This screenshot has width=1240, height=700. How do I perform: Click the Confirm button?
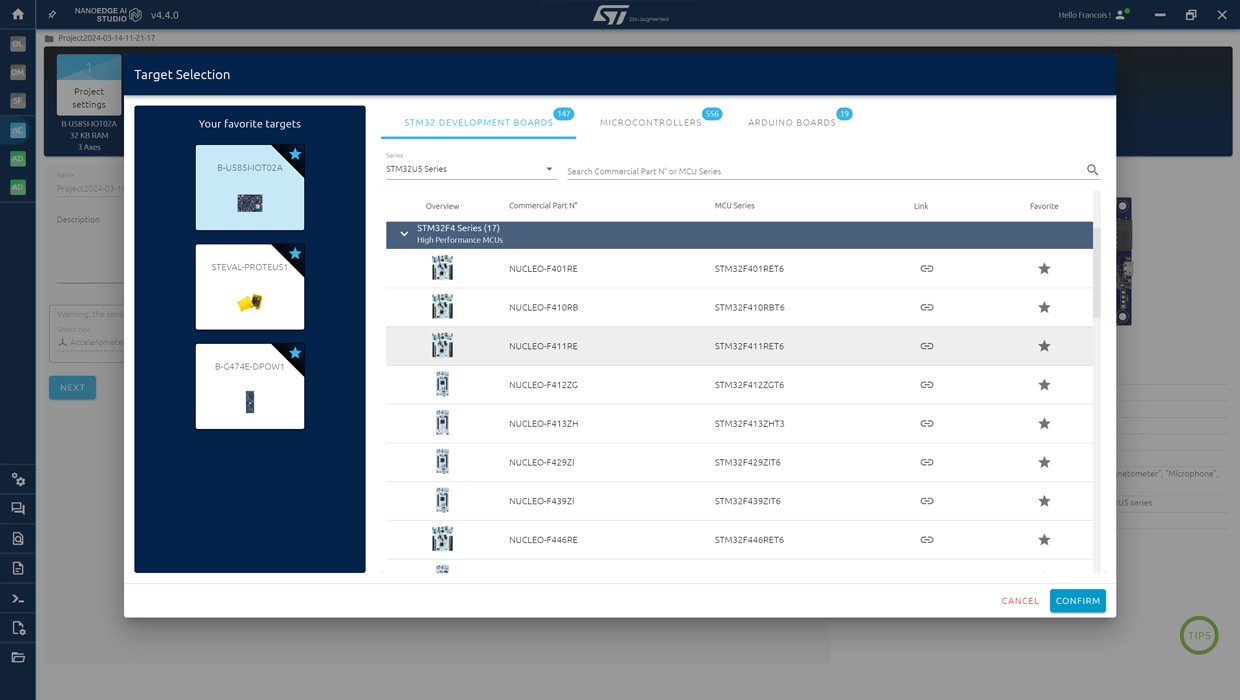point(1077,601)
